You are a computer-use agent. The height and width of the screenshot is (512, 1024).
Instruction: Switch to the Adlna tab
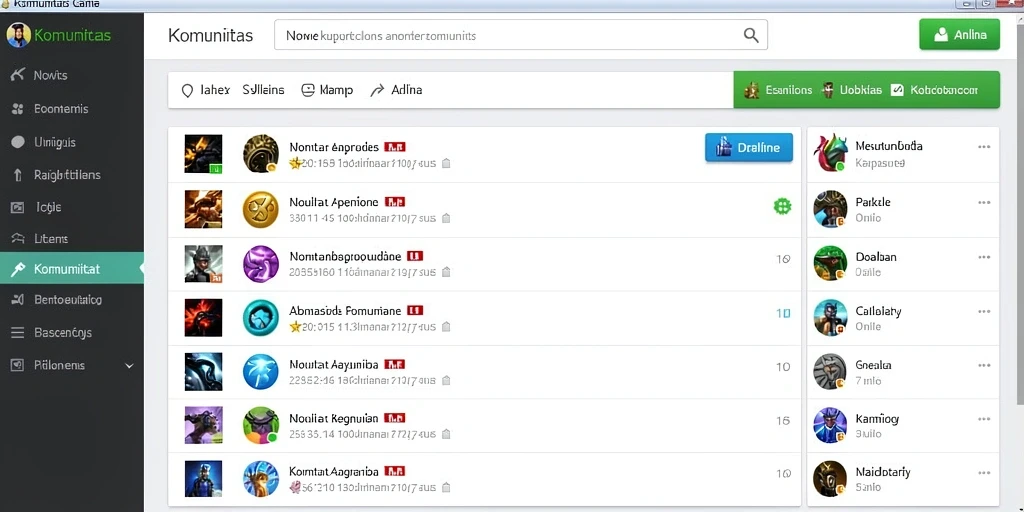tap(396, 90)
